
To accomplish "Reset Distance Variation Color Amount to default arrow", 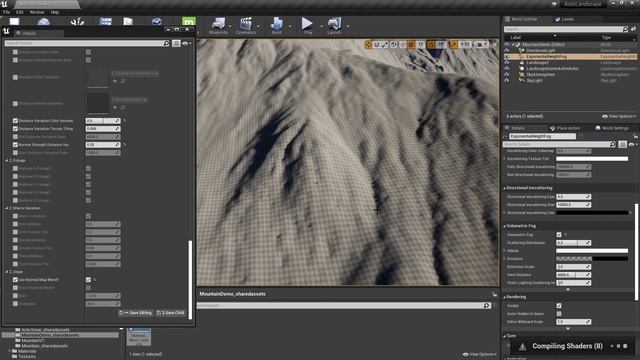I will coord(124,121).
